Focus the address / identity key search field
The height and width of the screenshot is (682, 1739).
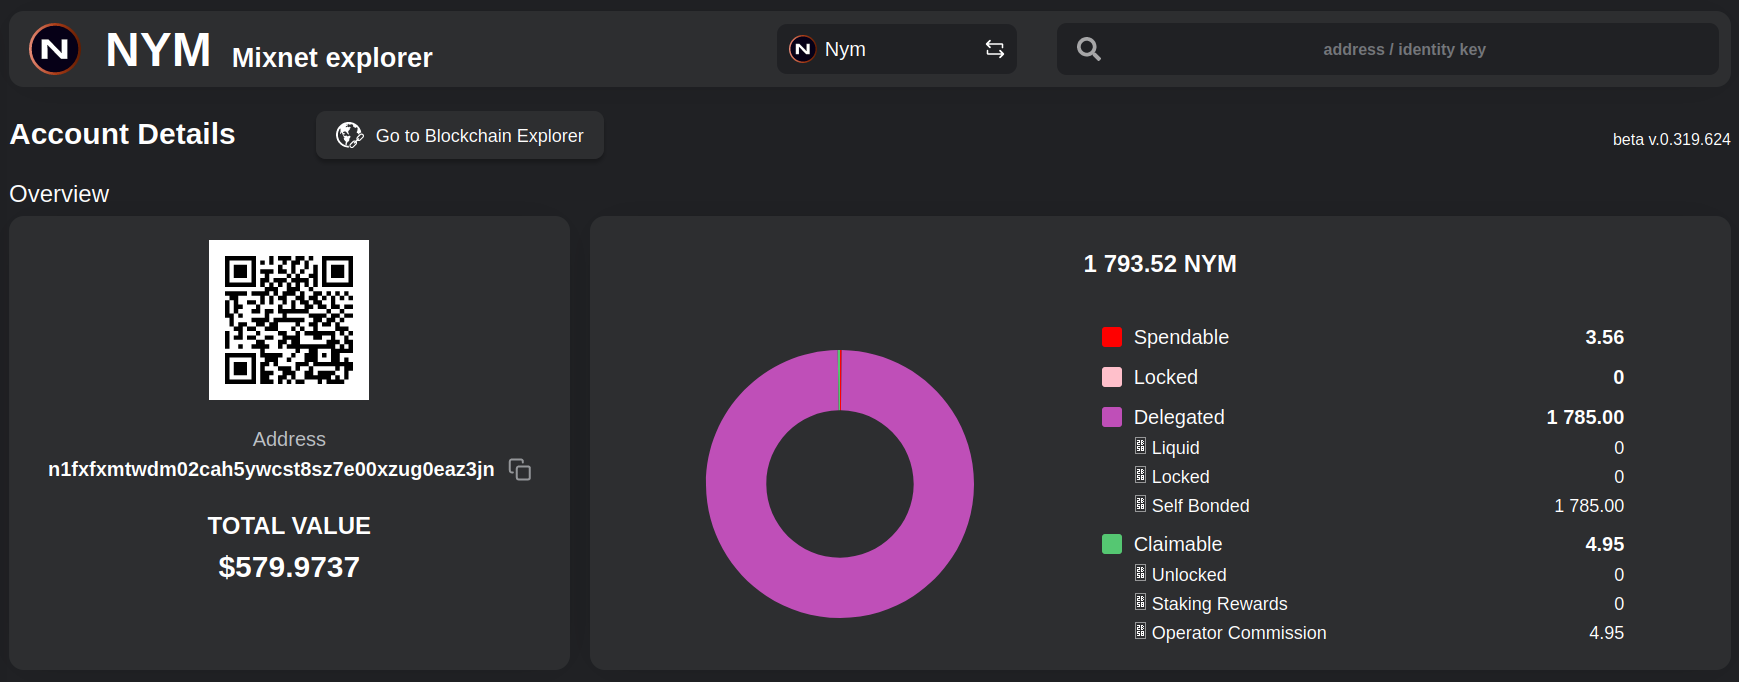[1403, 49]
